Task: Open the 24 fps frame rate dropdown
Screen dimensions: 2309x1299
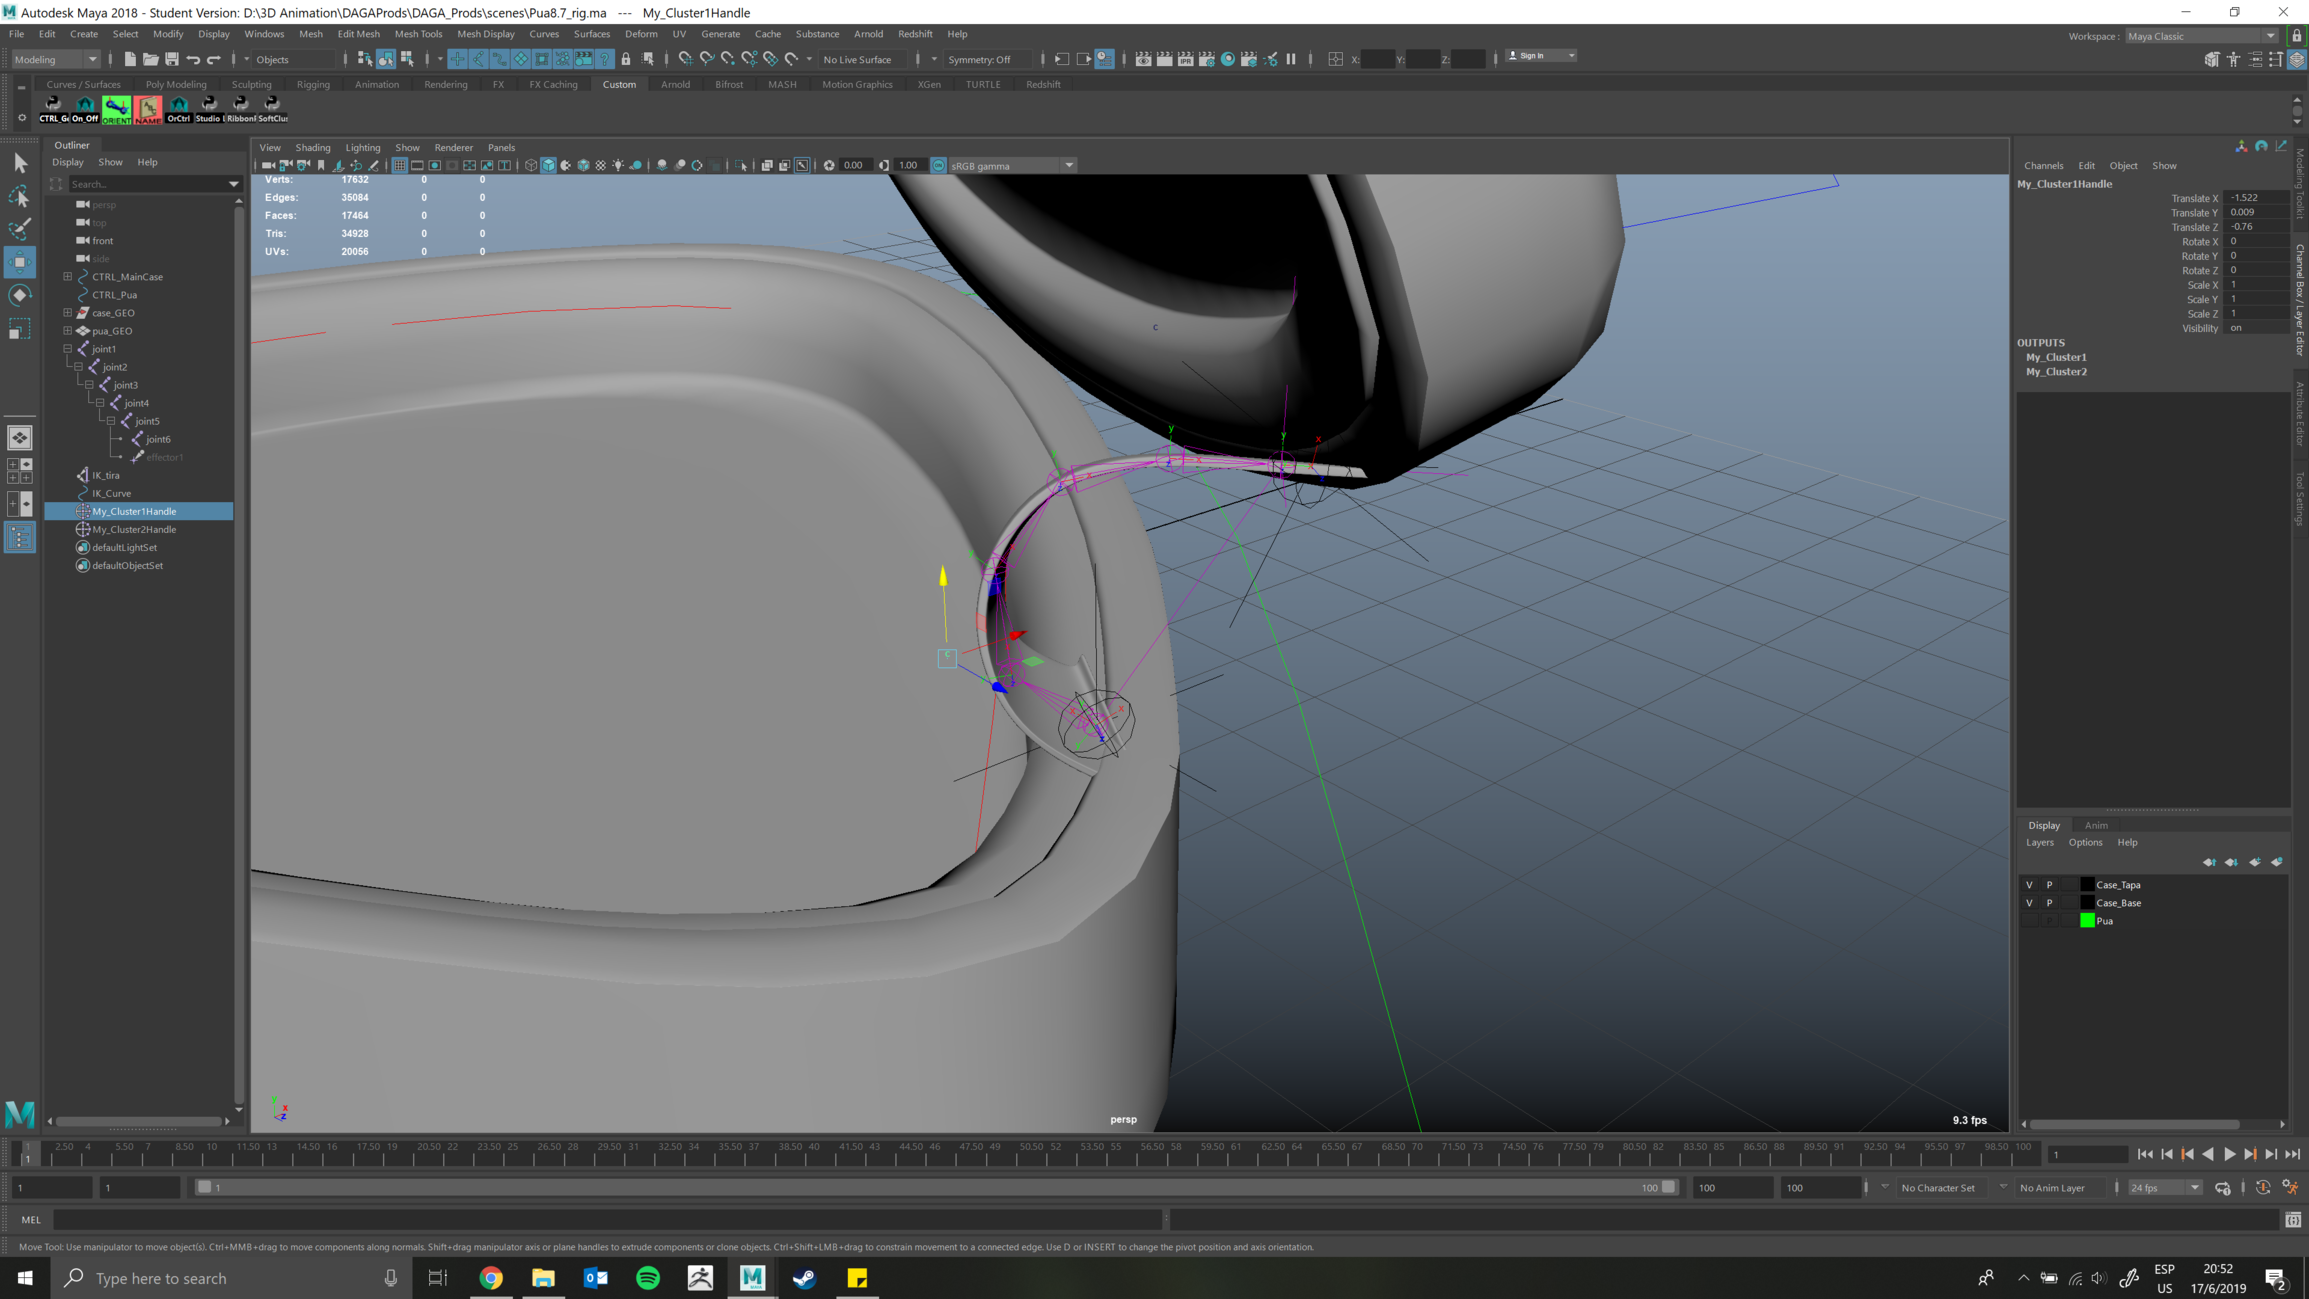Action: [2164, 1188]
